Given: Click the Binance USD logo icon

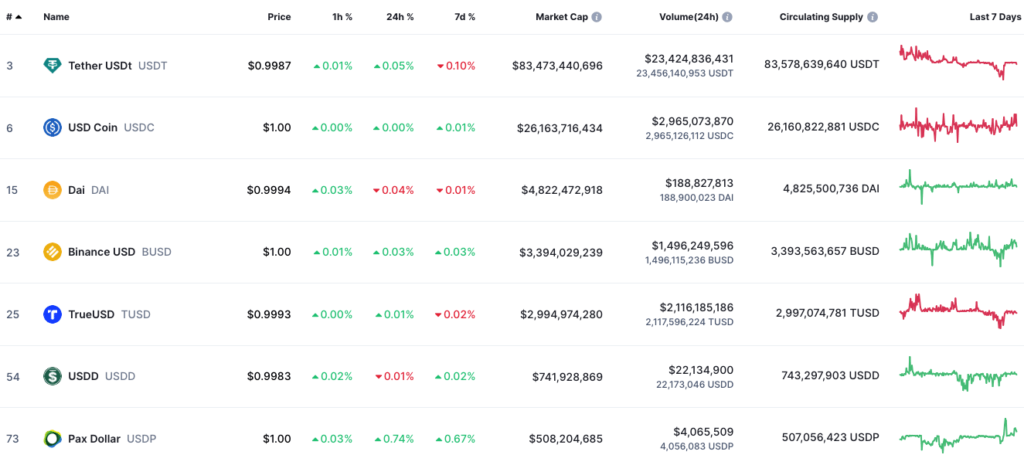Looking at the screenshot, I should [x=53, y=252].
